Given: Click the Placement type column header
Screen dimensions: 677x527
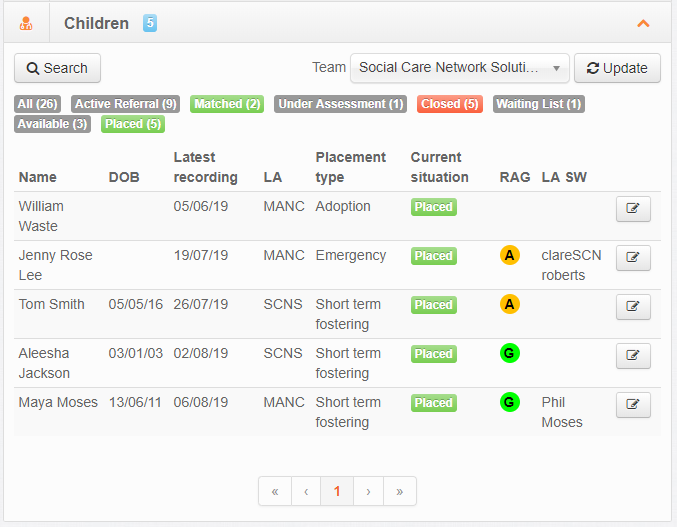Looking at the screenshot, I should point(351,167).
